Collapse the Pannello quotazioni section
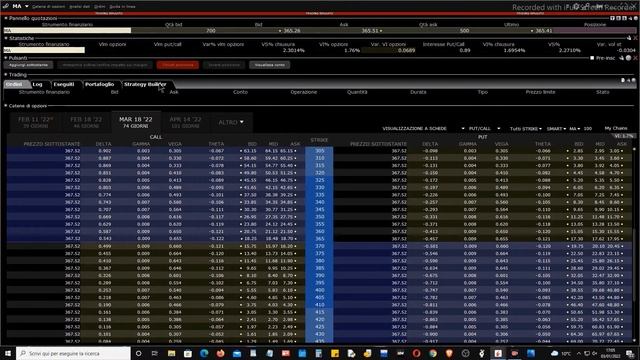This screenshot has width=640, height=360. tap(6, 18)
